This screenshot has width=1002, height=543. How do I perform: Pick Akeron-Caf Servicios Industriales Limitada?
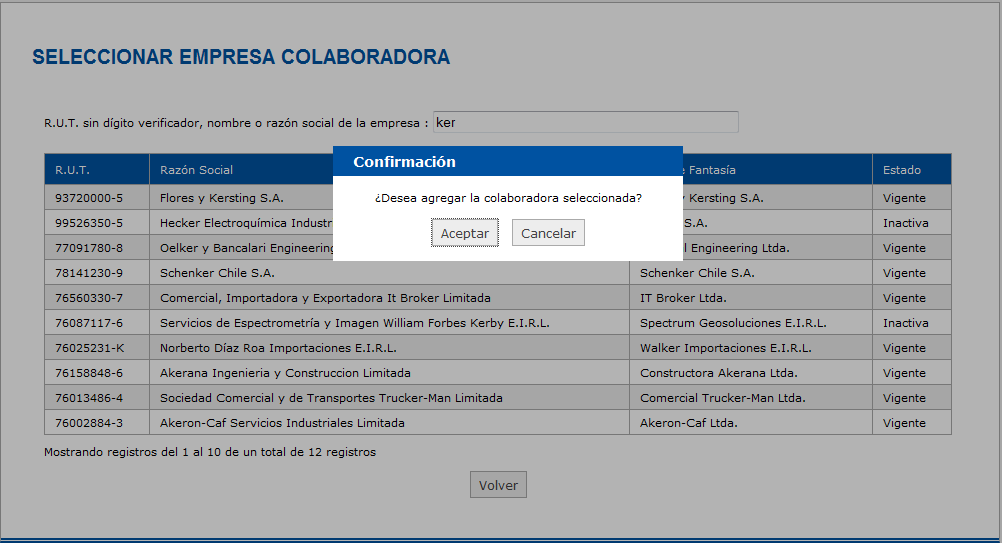pyautogui.click(x=282, y=423)
